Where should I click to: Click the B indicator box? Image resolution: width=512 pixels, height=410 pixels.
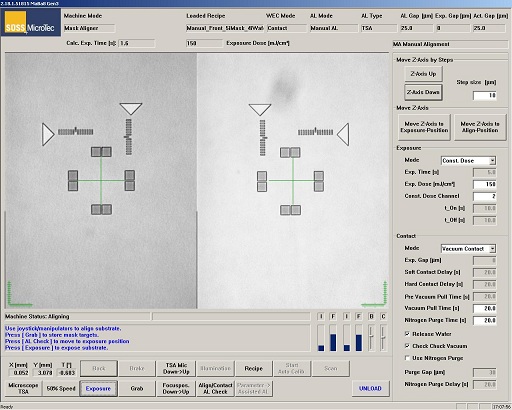point(371,316)
